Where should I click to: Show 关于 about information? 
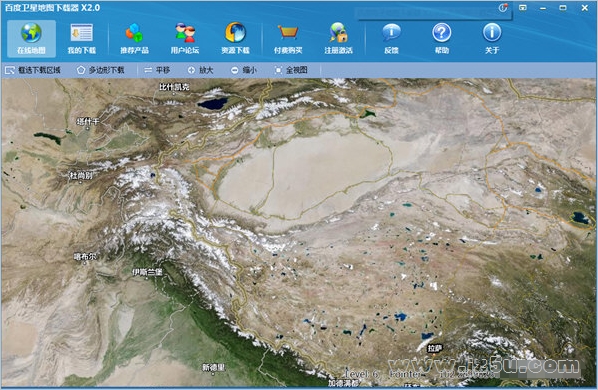[x=492, y=39]
